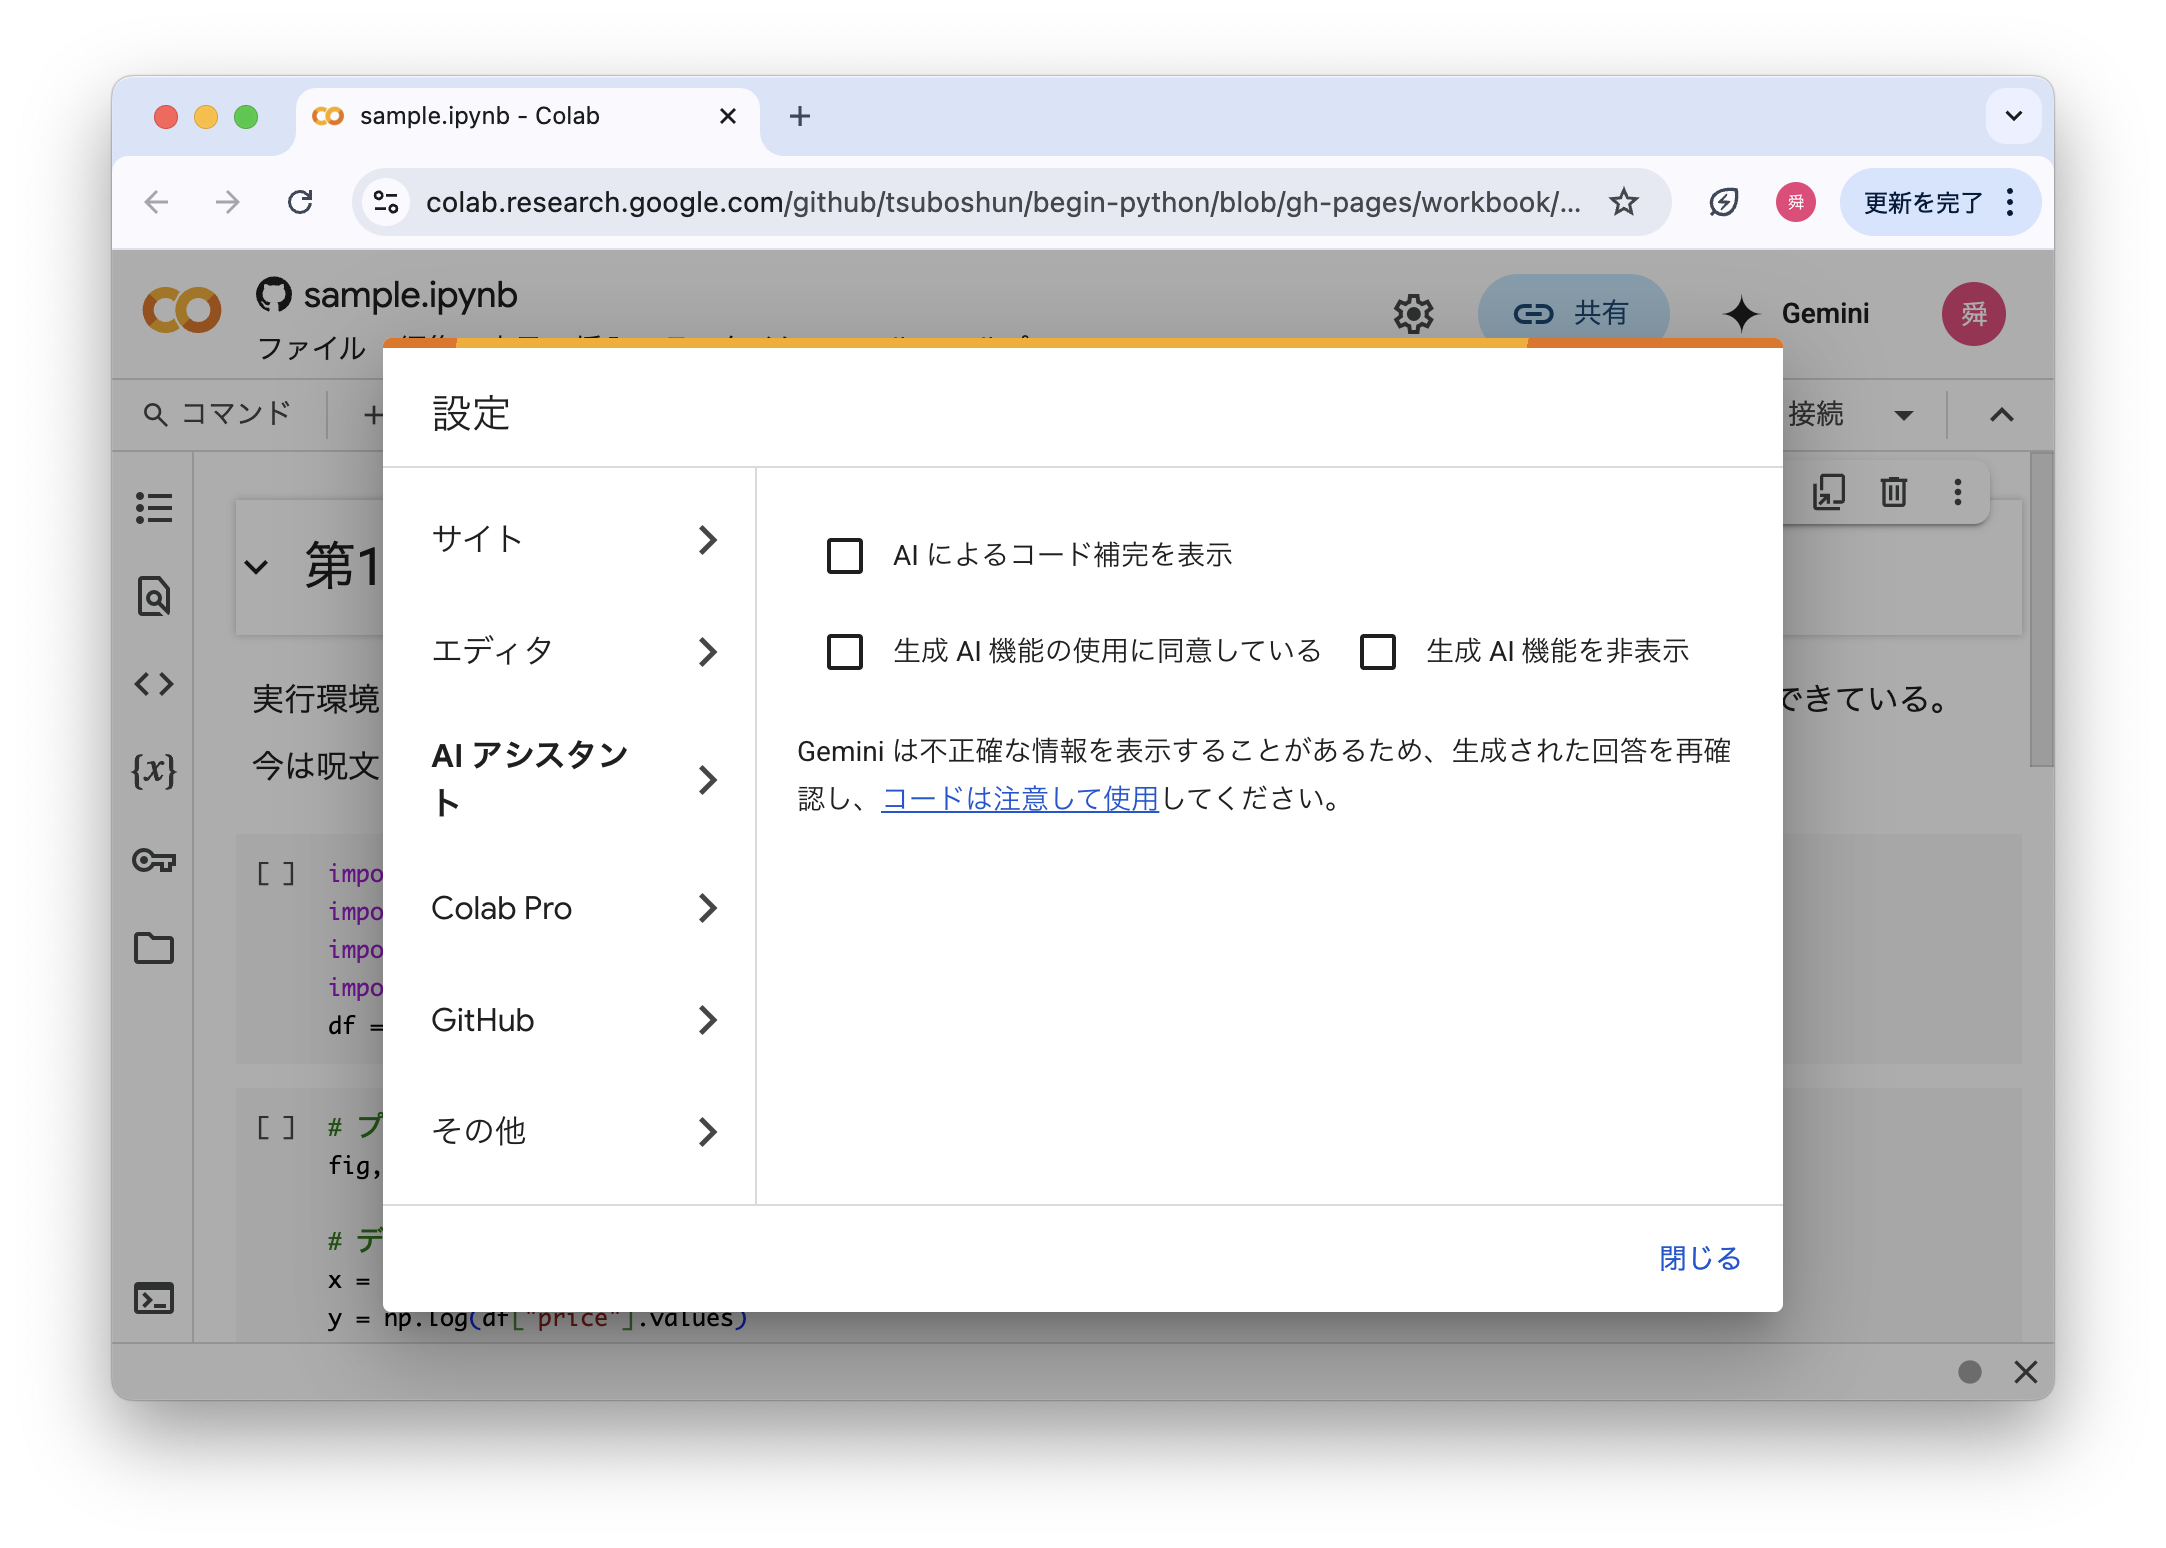
Task: Check 生成 AI 機能の使用に同意している
Action: coord(845,651)
